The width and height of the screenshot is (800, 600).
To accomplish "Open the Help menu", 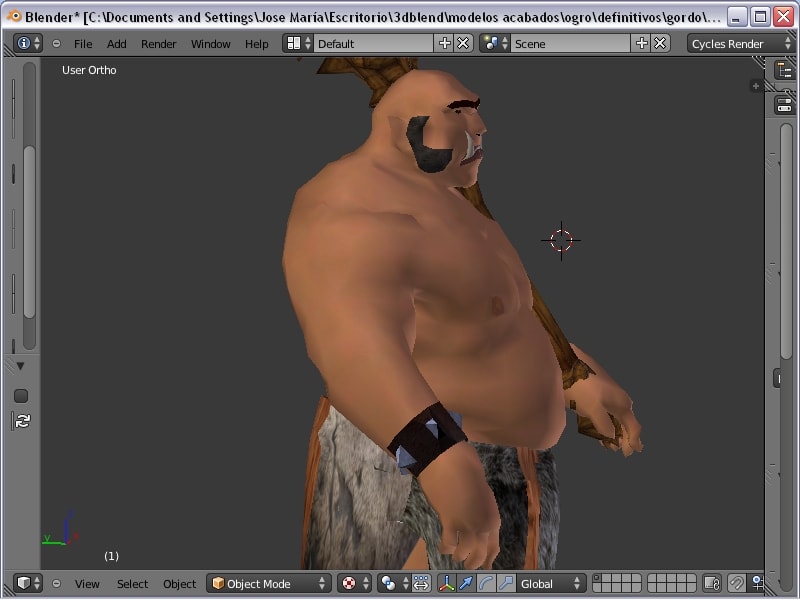I will pyautogui.click(x=256, y=44).
